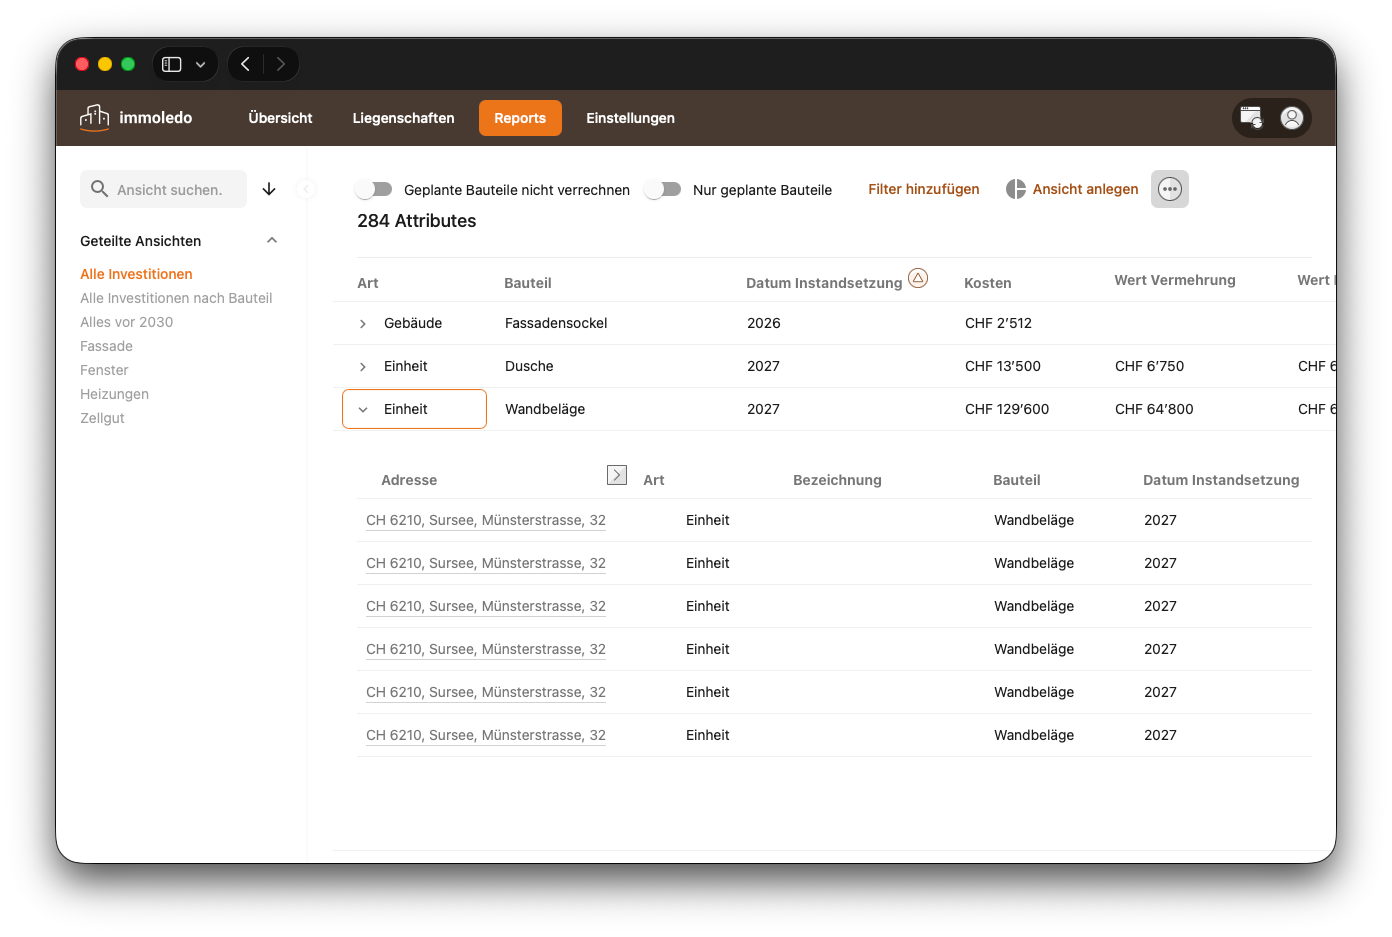Collapse the sidebar with the circular chevron
This screenshot has height=937, width=1392.
[x=306, y=189]
